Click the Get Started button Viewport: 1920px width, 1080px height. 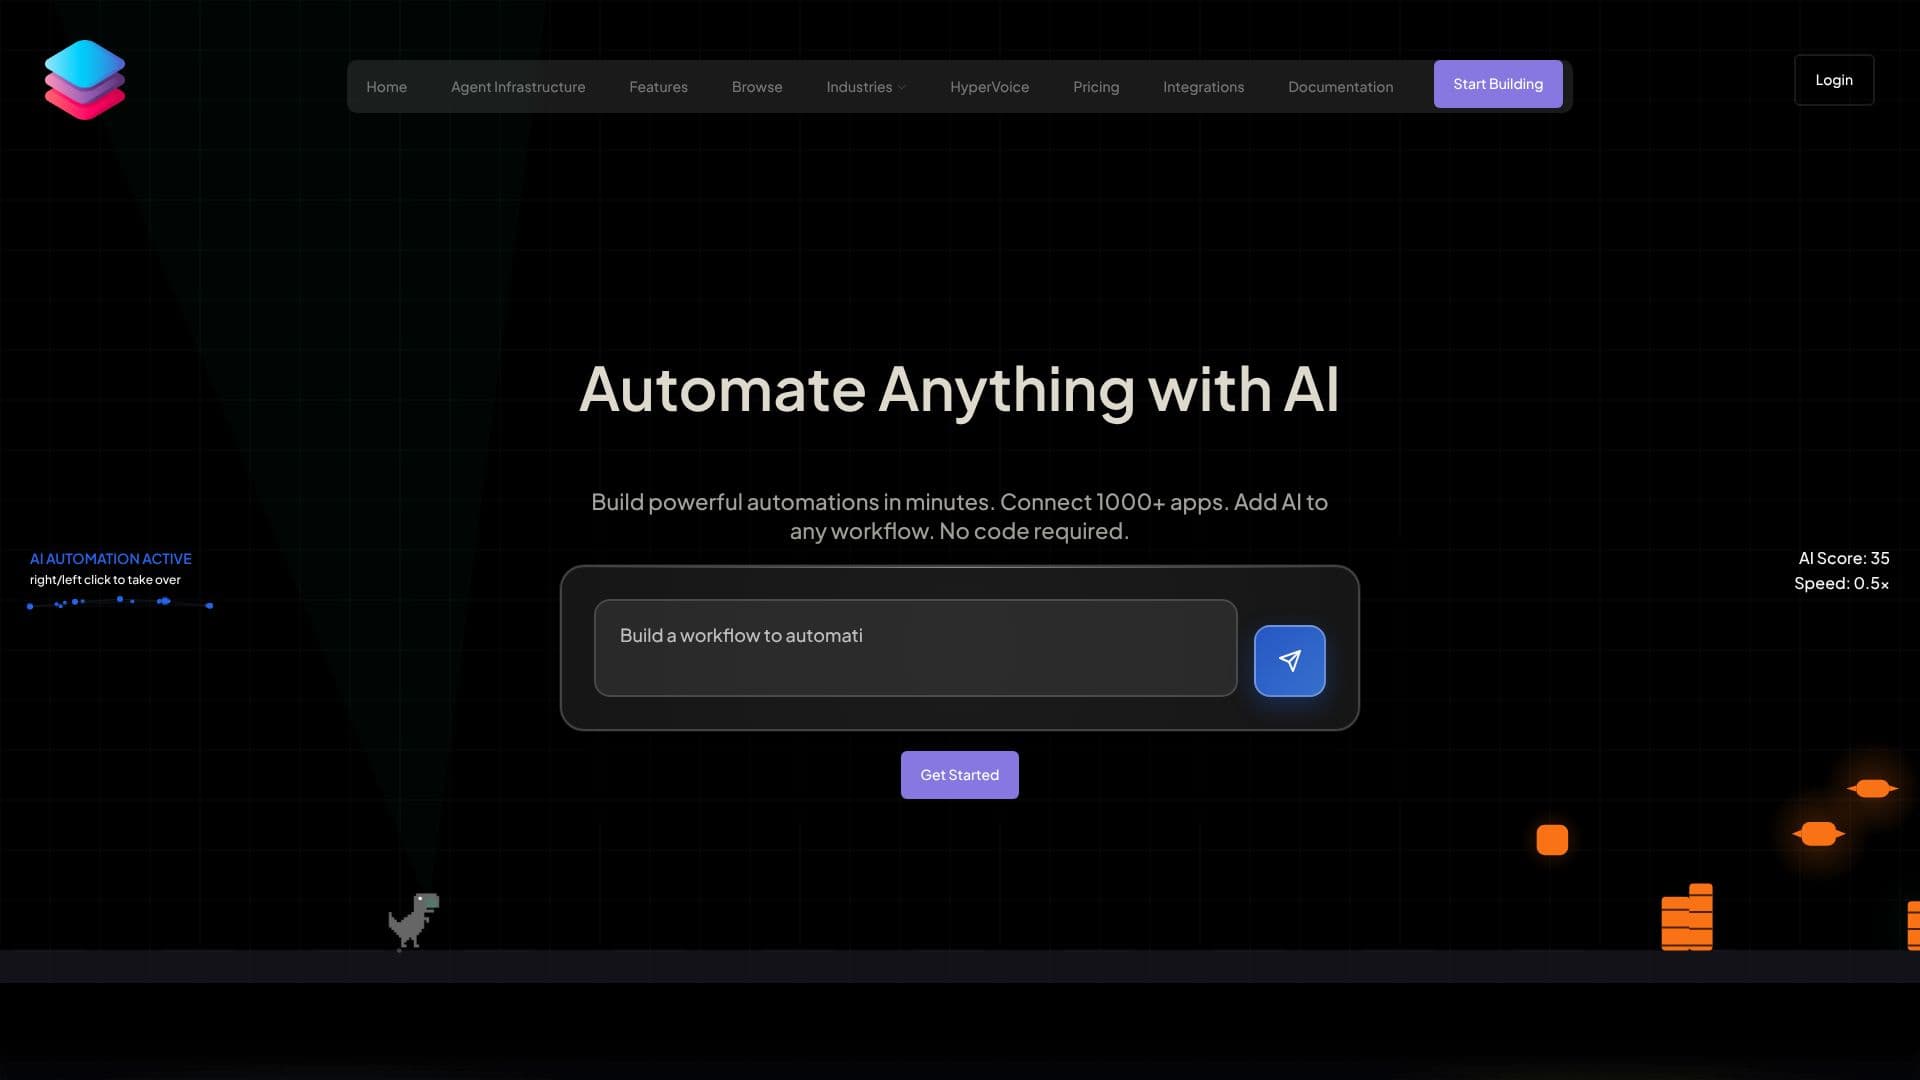[x=960, y=775]
